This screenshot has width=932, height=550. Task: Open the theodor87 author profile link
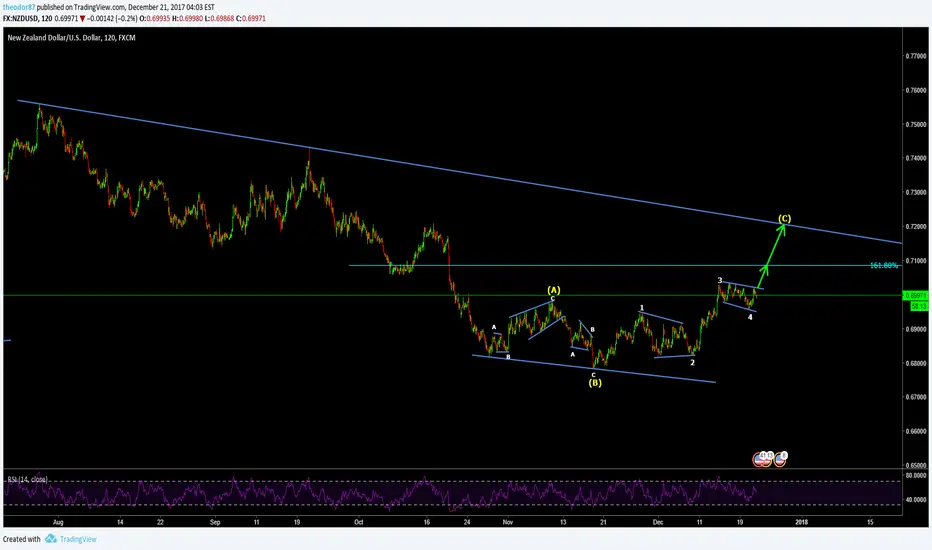(19, 7)
